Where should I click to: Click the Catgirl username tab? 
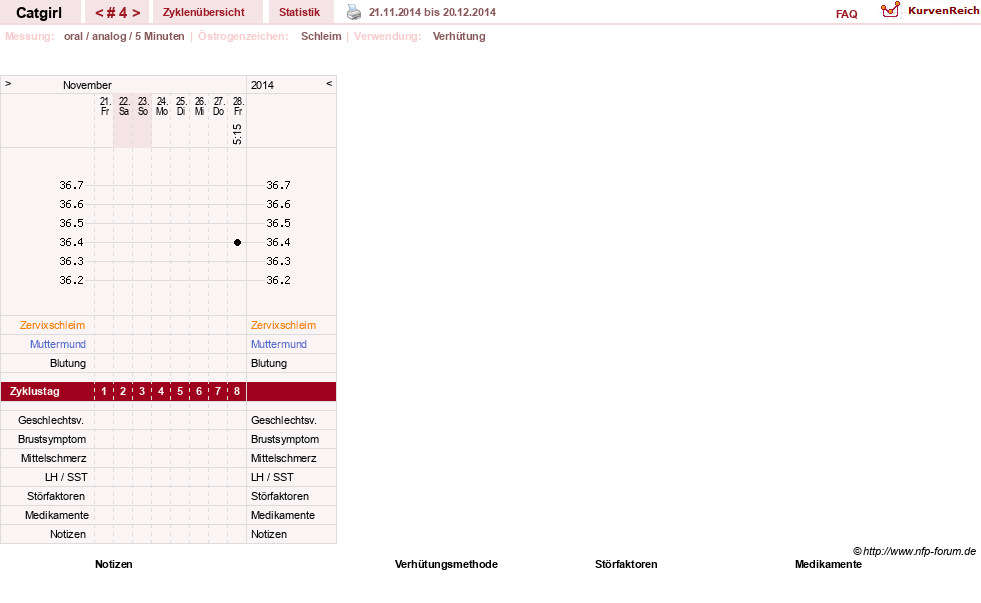pos(39,13)
